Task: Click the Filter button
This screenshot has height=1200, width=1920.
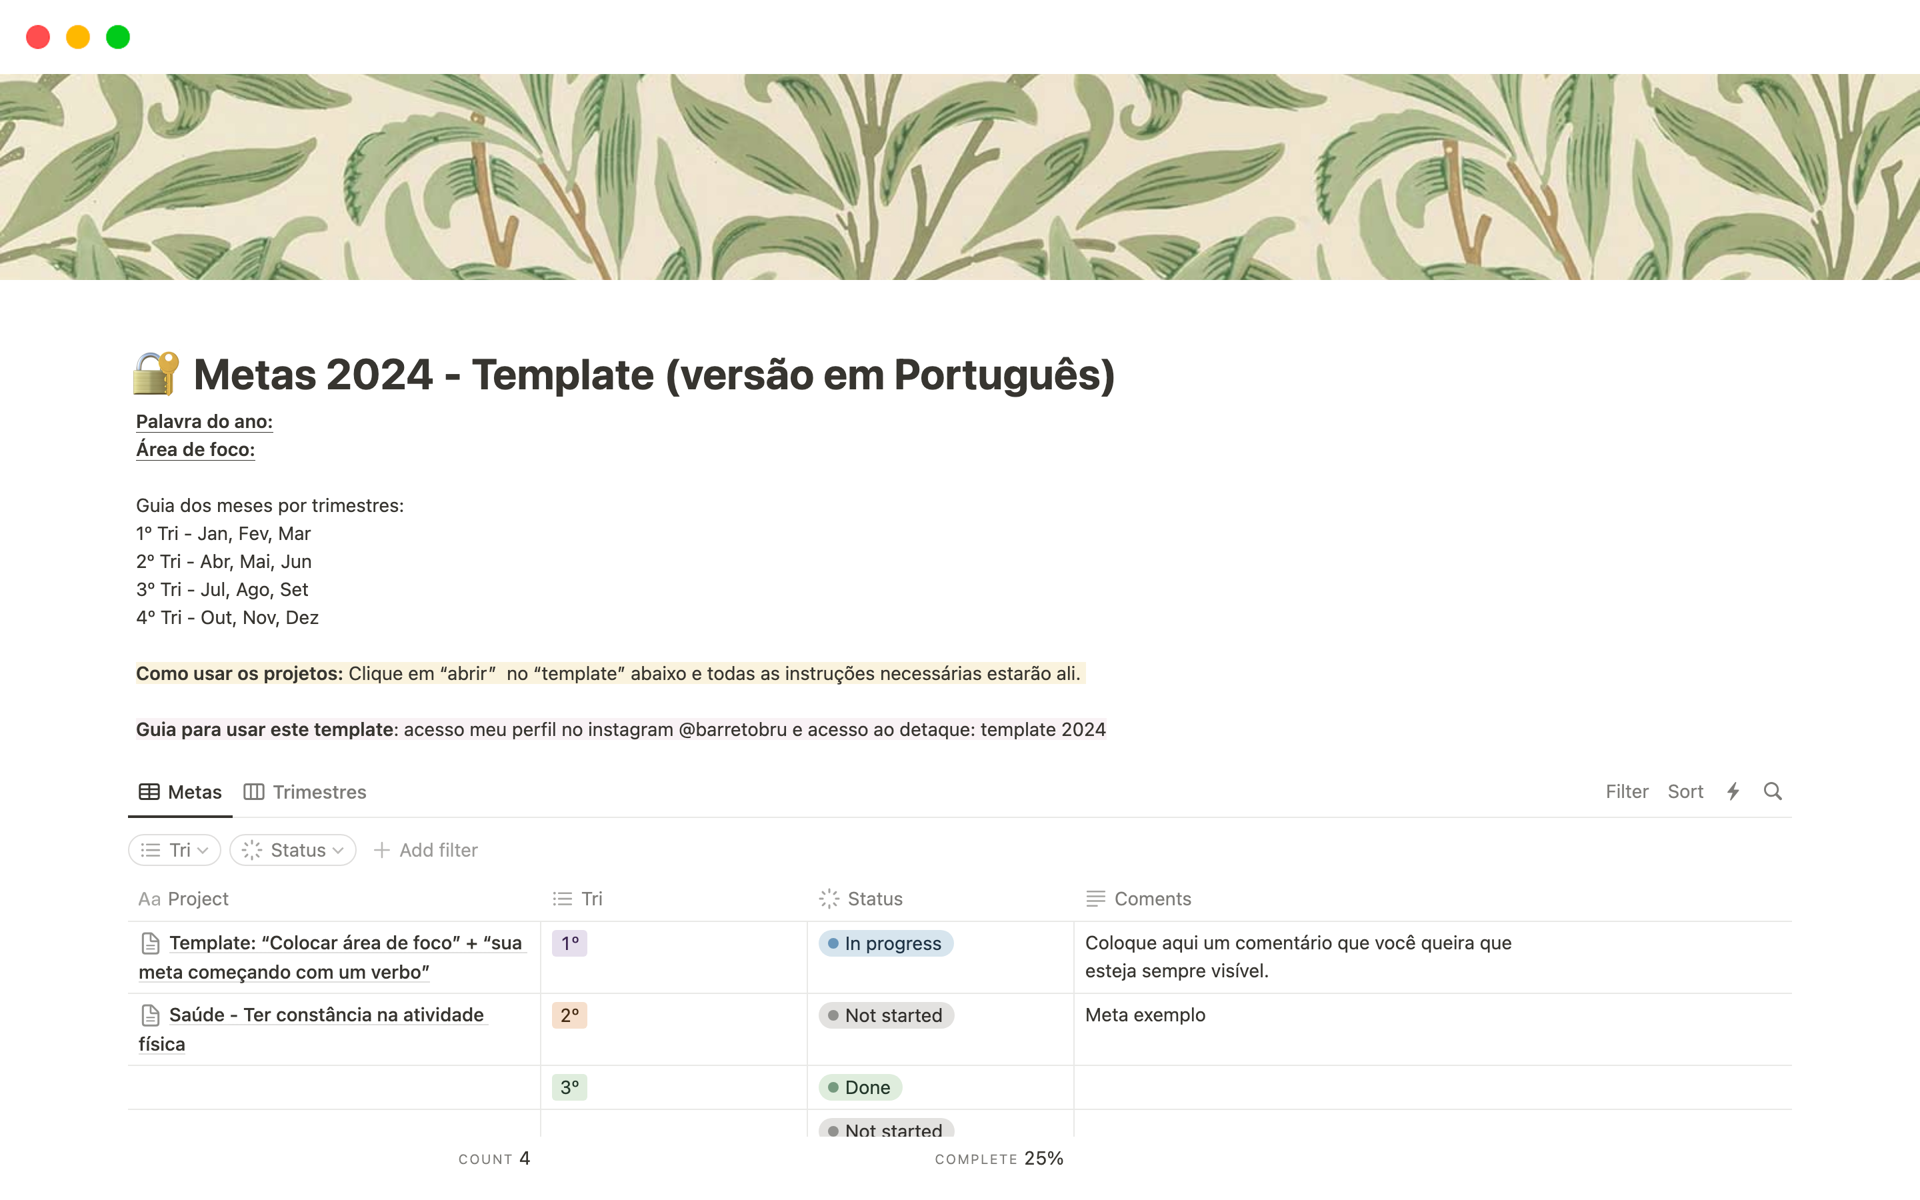Action: [1626, 792]
